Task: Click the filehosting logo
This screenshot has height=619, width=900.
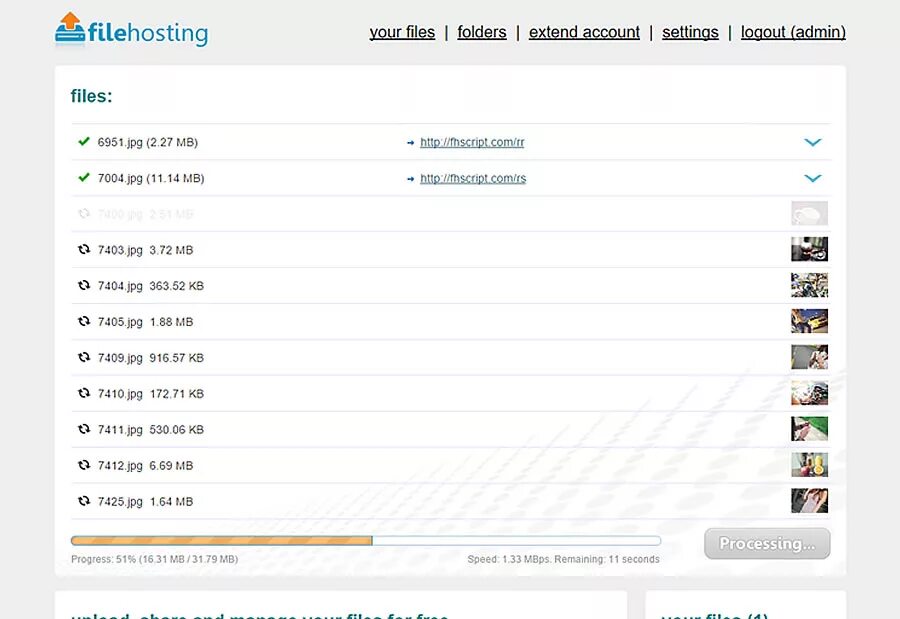Action: [x=131, y=30]
